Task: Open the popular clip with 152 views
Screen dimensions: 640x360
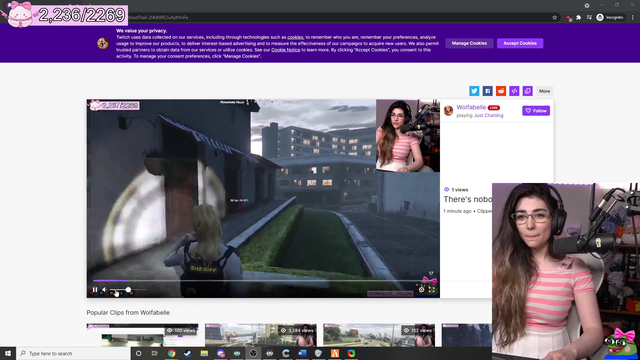Action: (379, 335)
